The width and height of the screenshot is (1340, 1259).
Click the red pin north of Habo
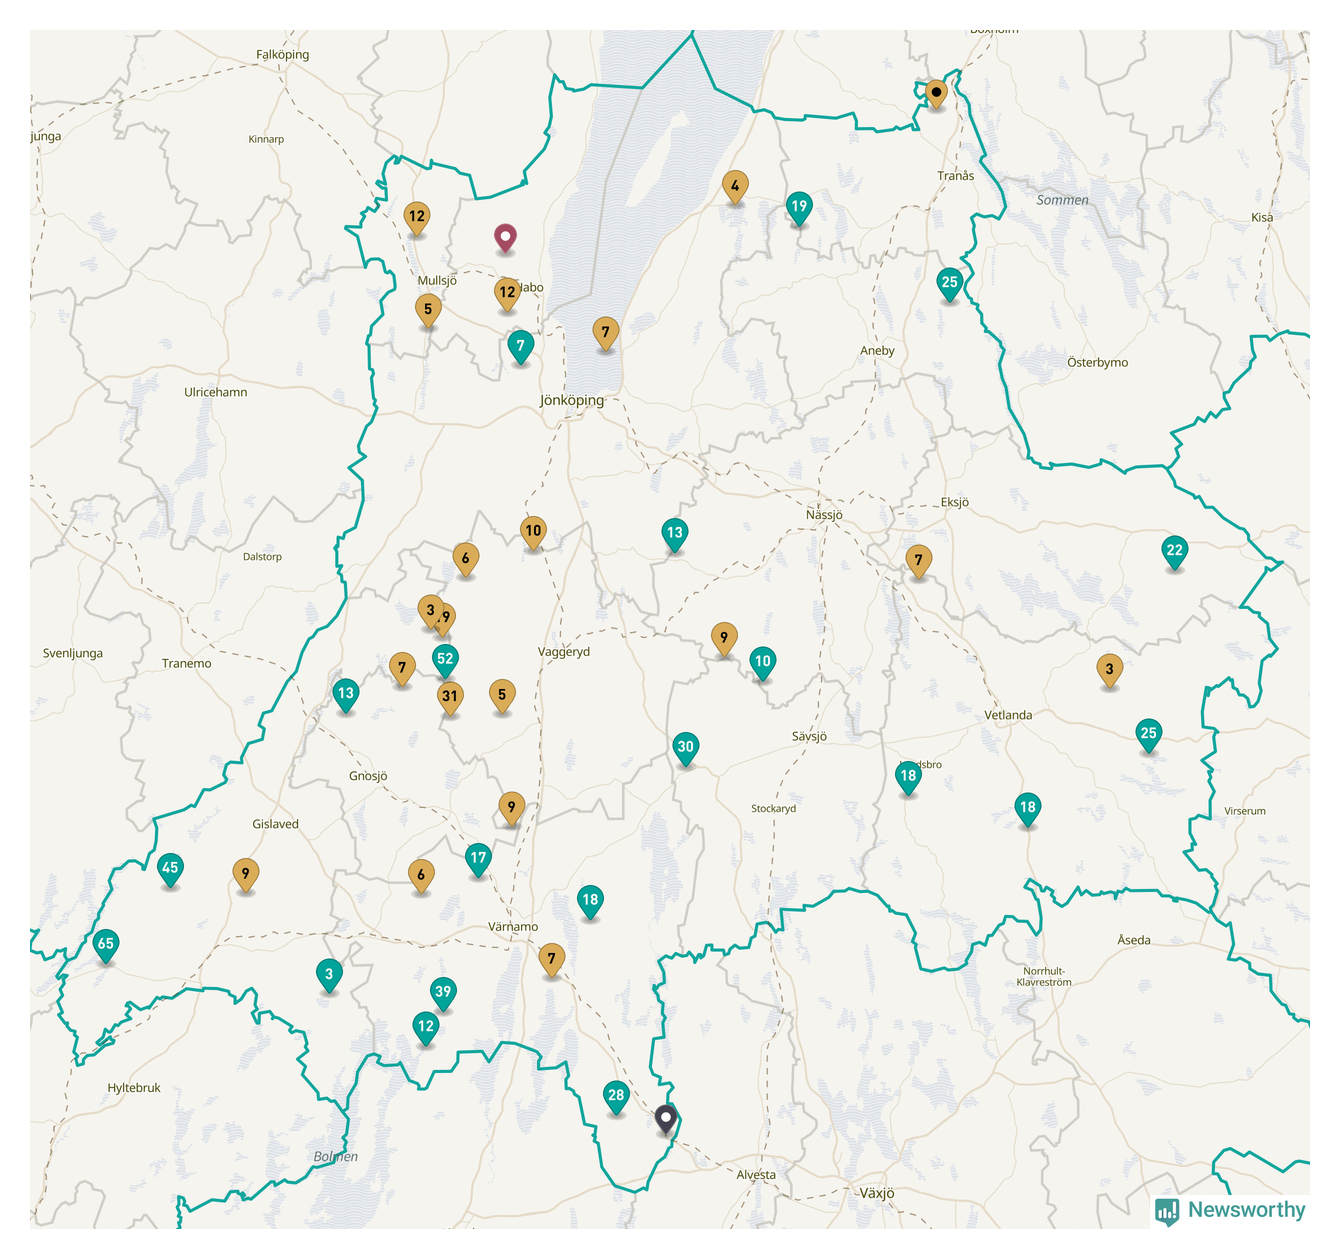tap(506, 238)
